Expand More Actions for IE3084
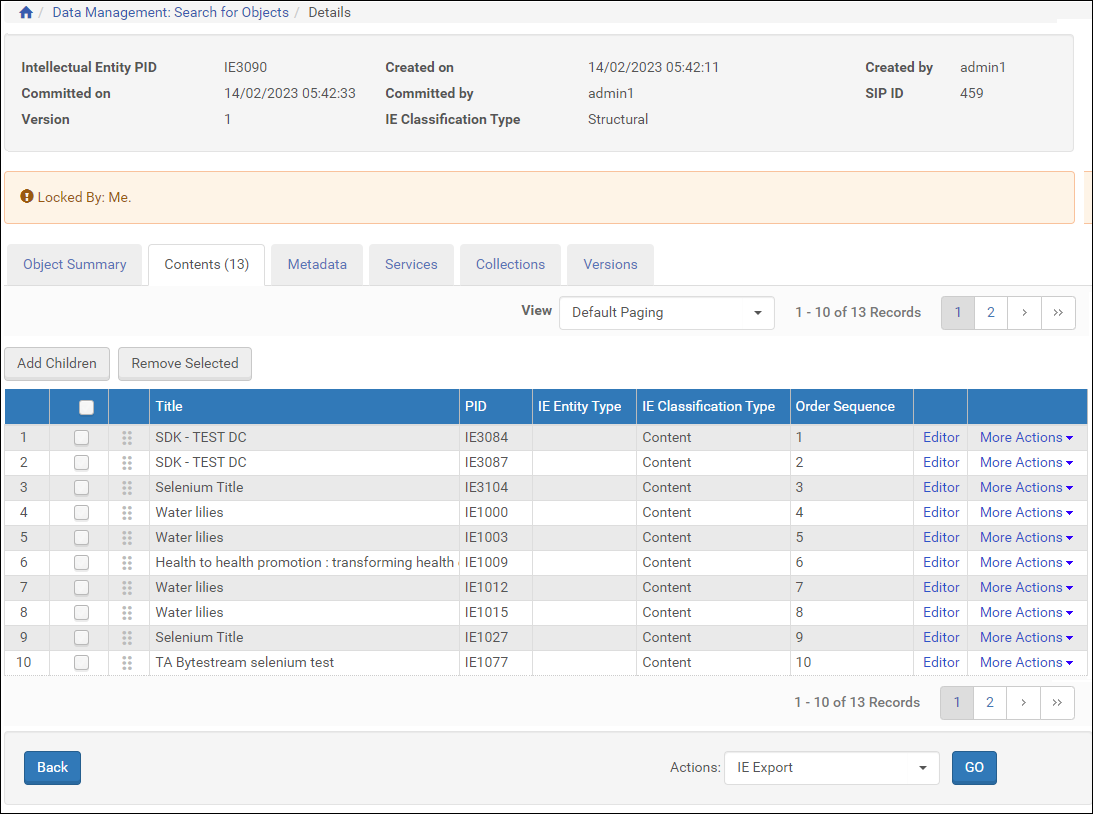This screenshot has width=1093, height=814. pyautogui.click(x=1026, y=438)
